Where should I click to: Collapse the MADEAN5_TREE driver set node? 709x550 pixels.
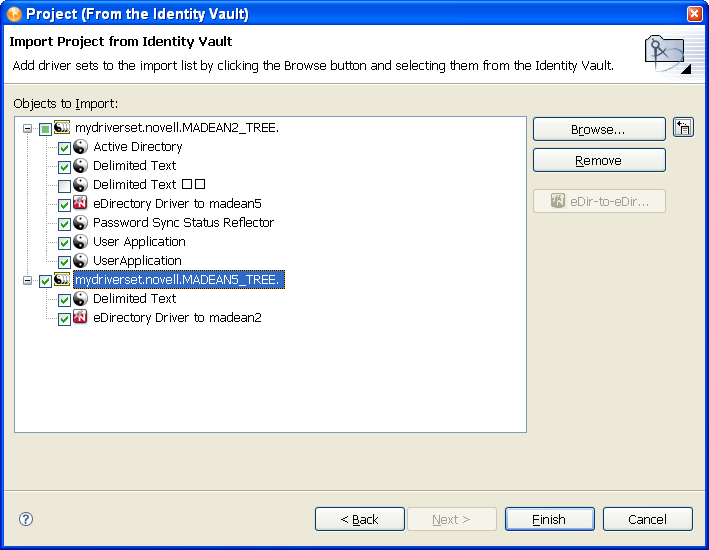(27, 281)
